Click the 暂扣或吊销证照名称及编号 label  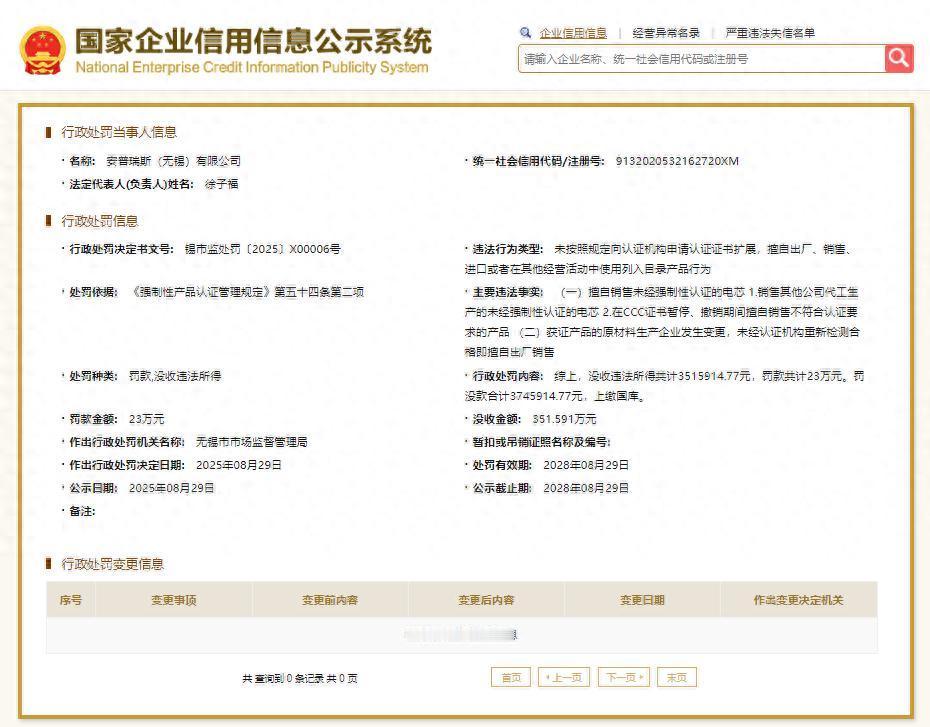click(541, 442)
